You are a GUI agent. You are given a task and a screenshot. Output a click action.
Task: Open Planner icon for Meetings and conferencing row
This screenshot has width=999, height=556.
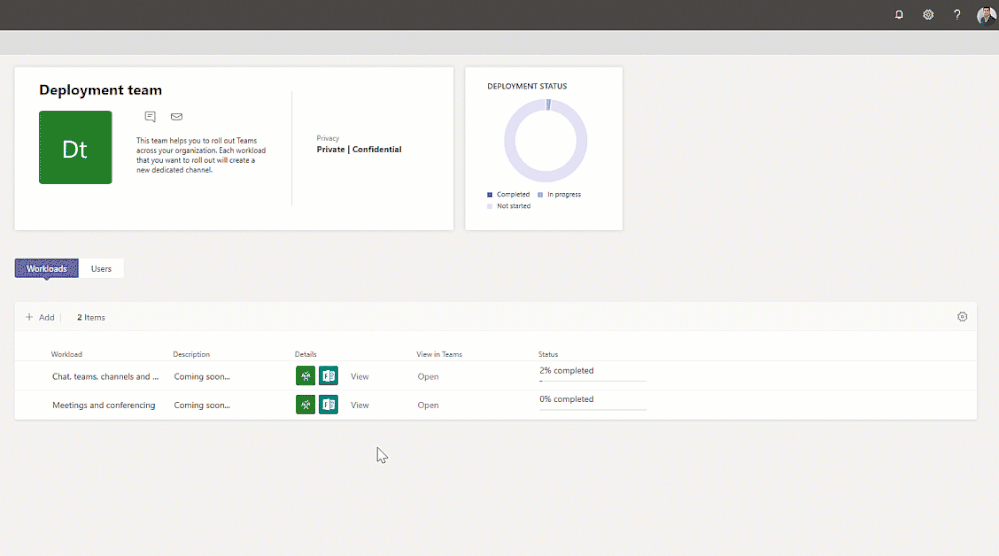click(x=305, y=405)
